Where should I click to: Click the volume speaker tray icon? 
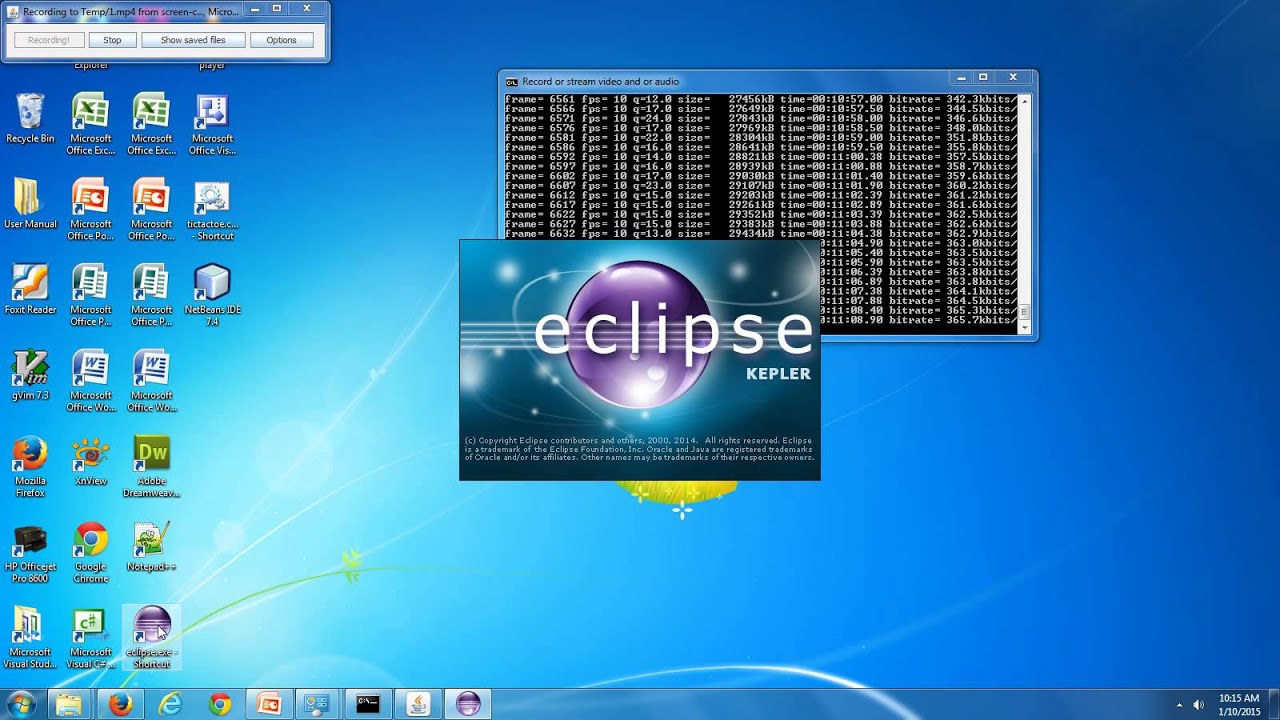(x=1199, y=705)
